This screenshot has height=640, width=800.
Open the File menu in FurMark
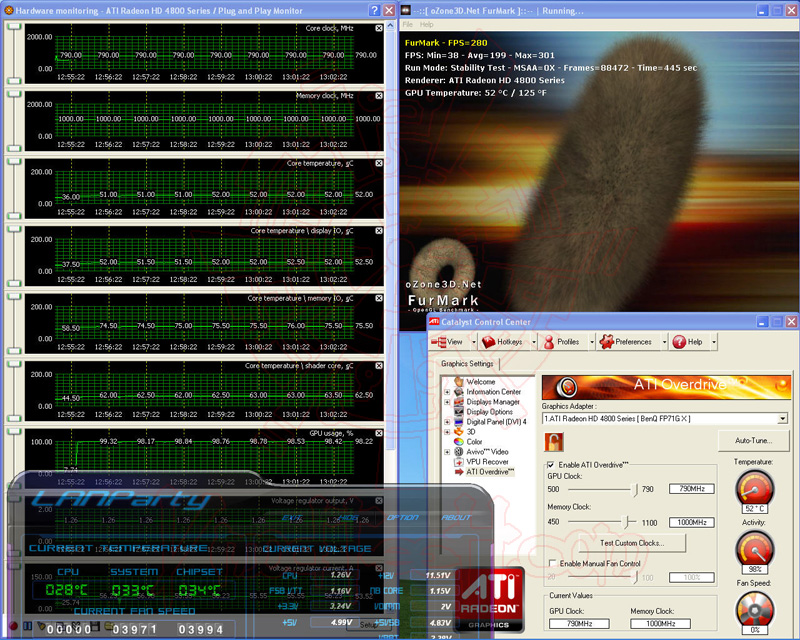point(408,24)
